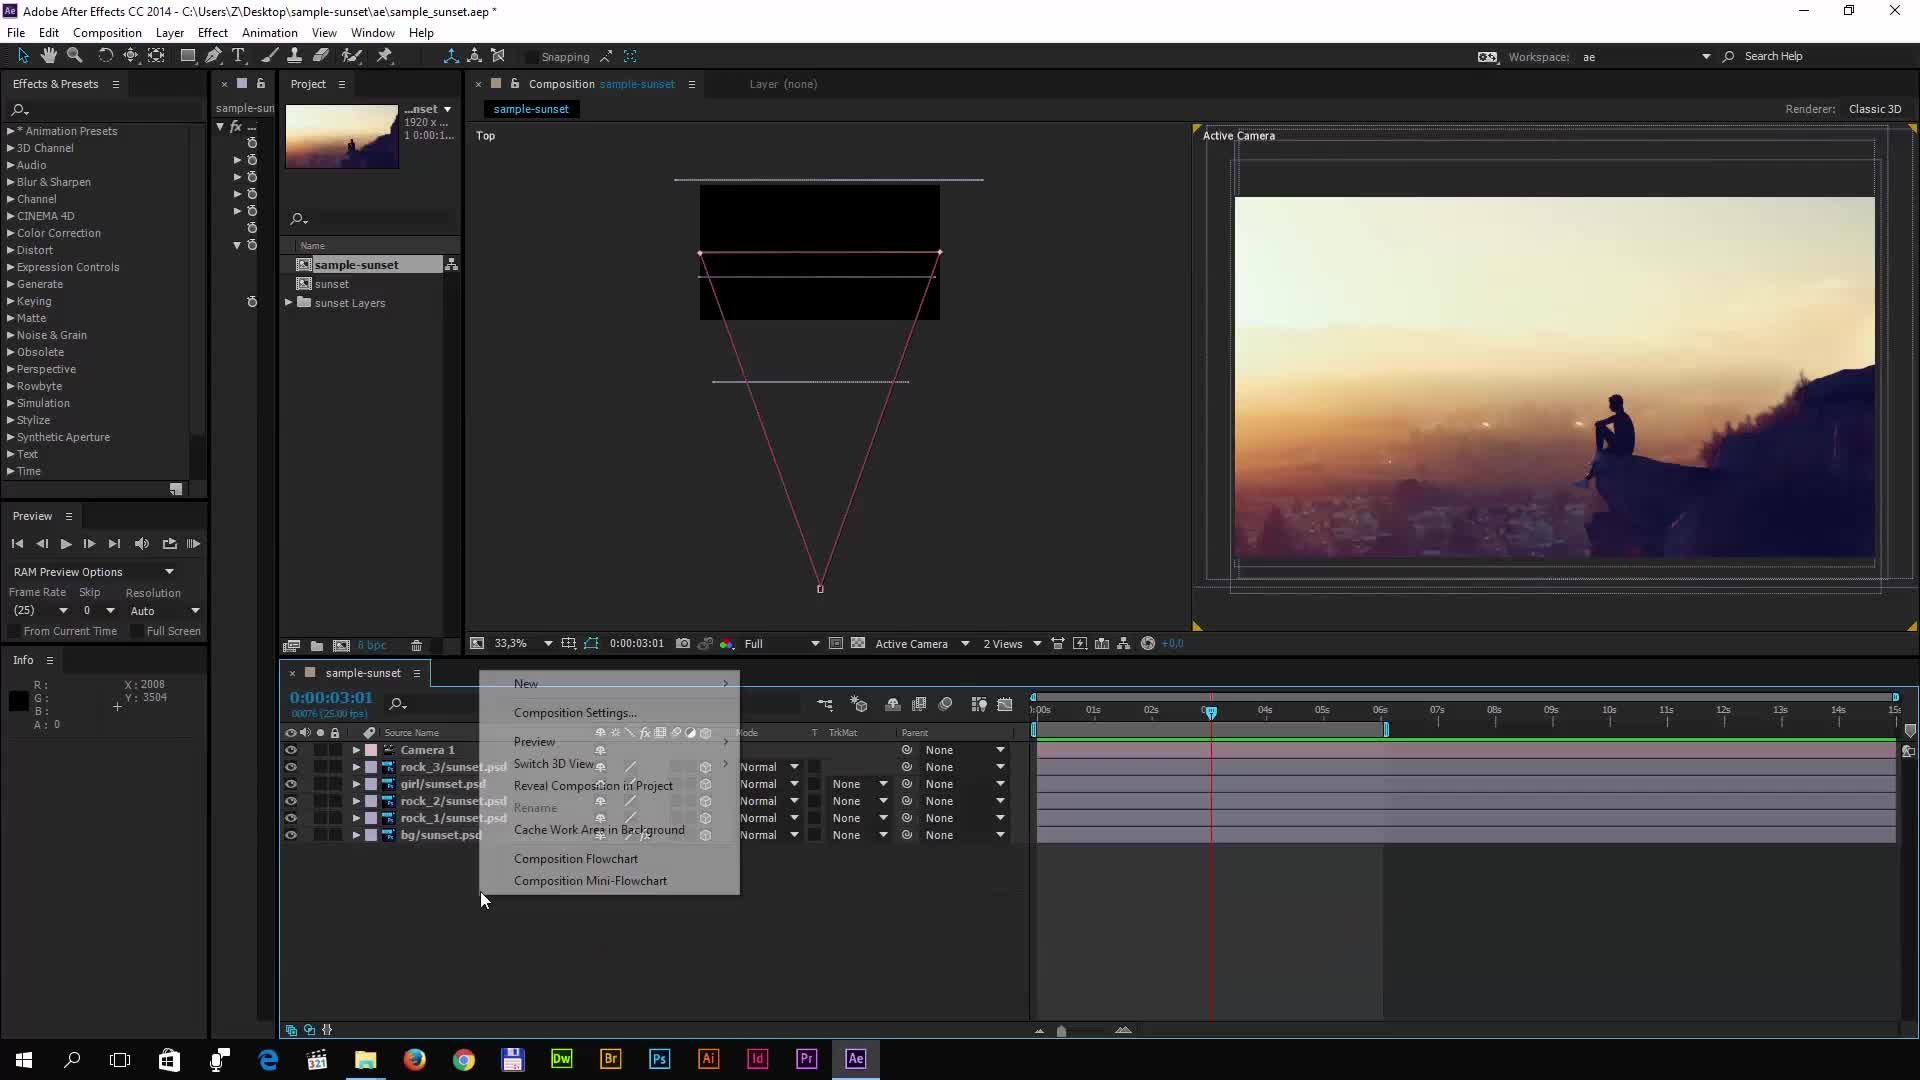Choose Composition Settings from context menu
This screenshot has height=1080, width=1920.
pos(574,713)
